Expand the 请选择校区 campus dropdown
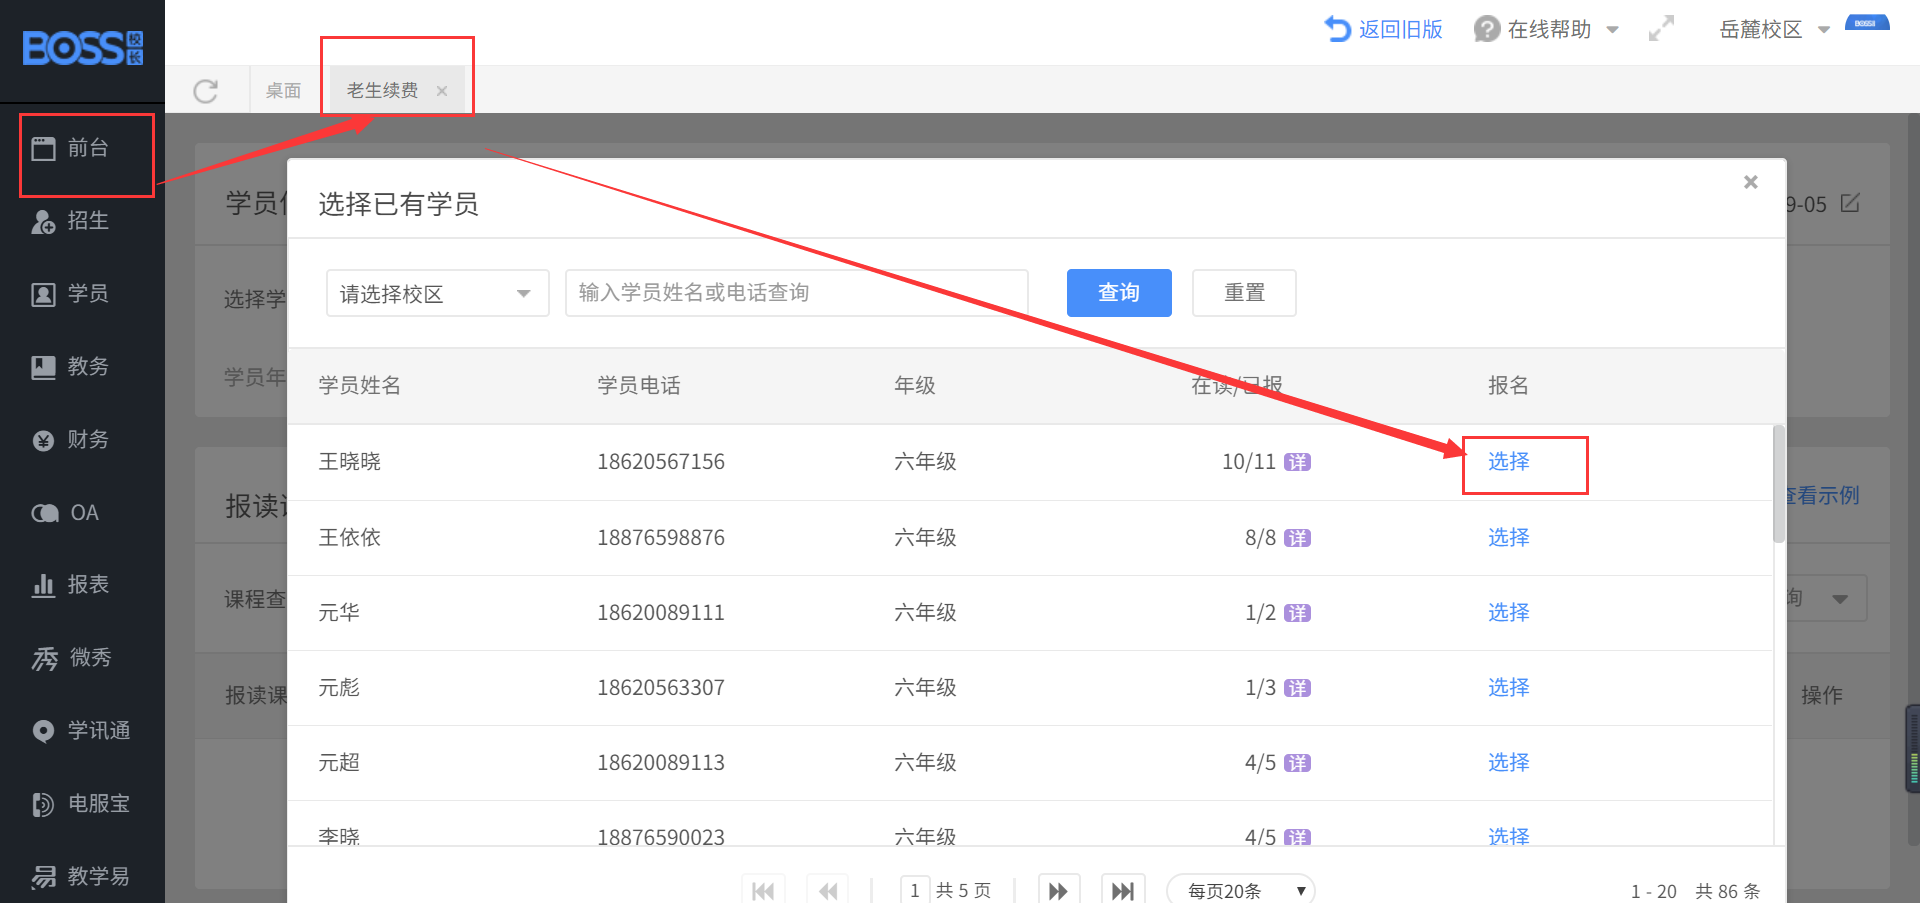This screenshot has width=1920, height=903. (437, 294)
